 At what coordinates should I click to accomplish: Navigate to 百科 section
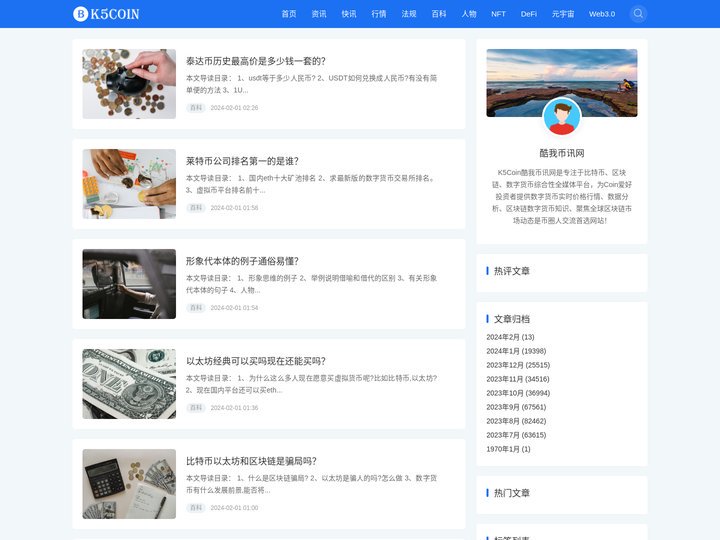(x=439, y=14)
